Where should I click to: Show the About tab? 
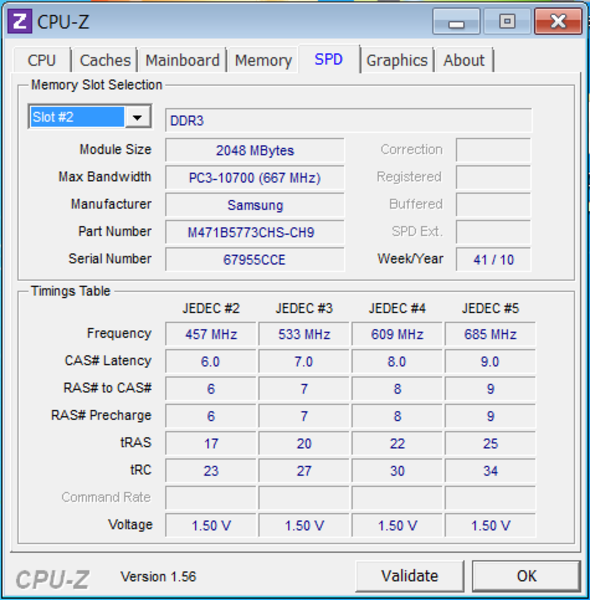[x=464, y=60]
